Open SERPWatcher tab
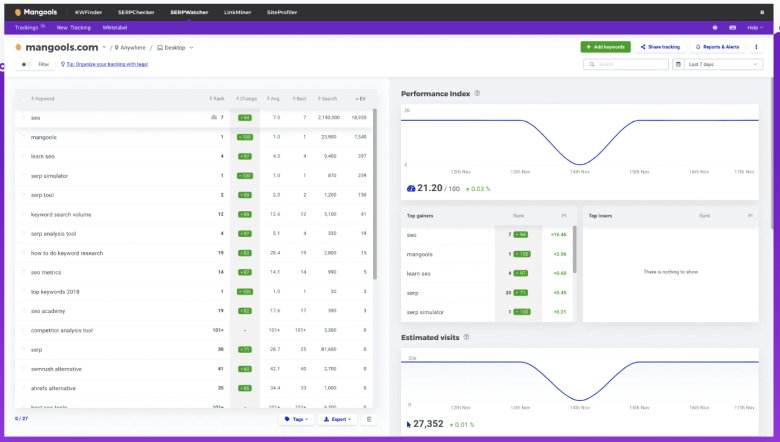 click(x=189, y=12)
